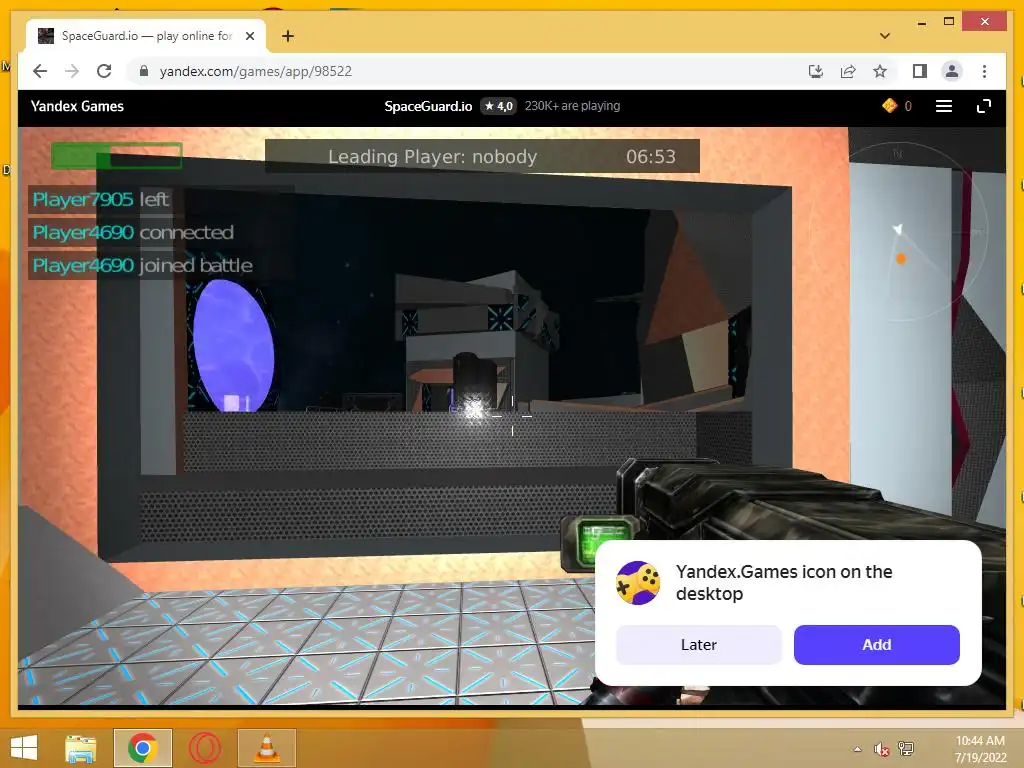This screenshot has height=768, width=1024.
Task: Close the SpaceGuard.io tab
Action: (249, 36)
